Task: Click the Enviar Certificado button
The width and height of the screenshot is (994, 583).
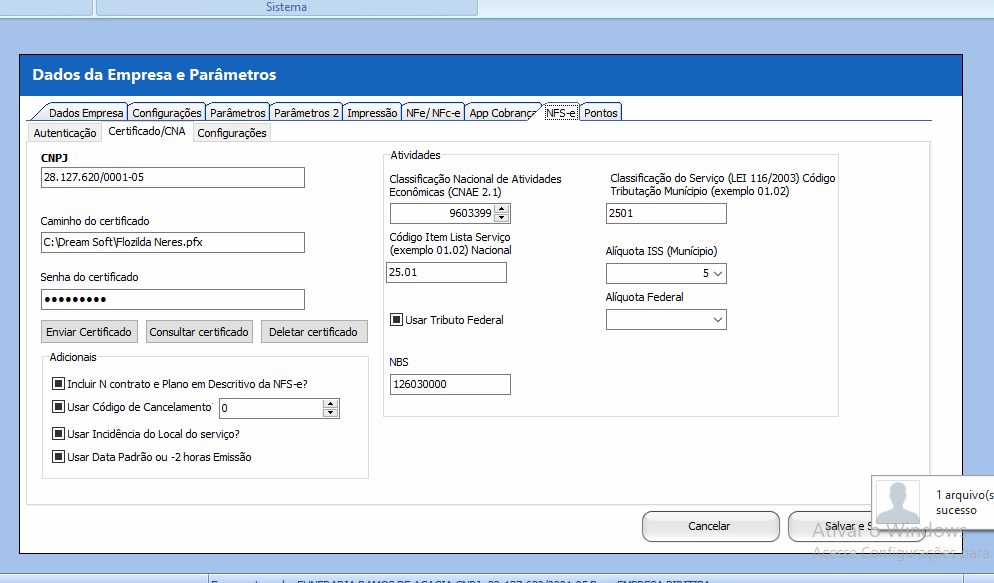Action: (89, 332)
